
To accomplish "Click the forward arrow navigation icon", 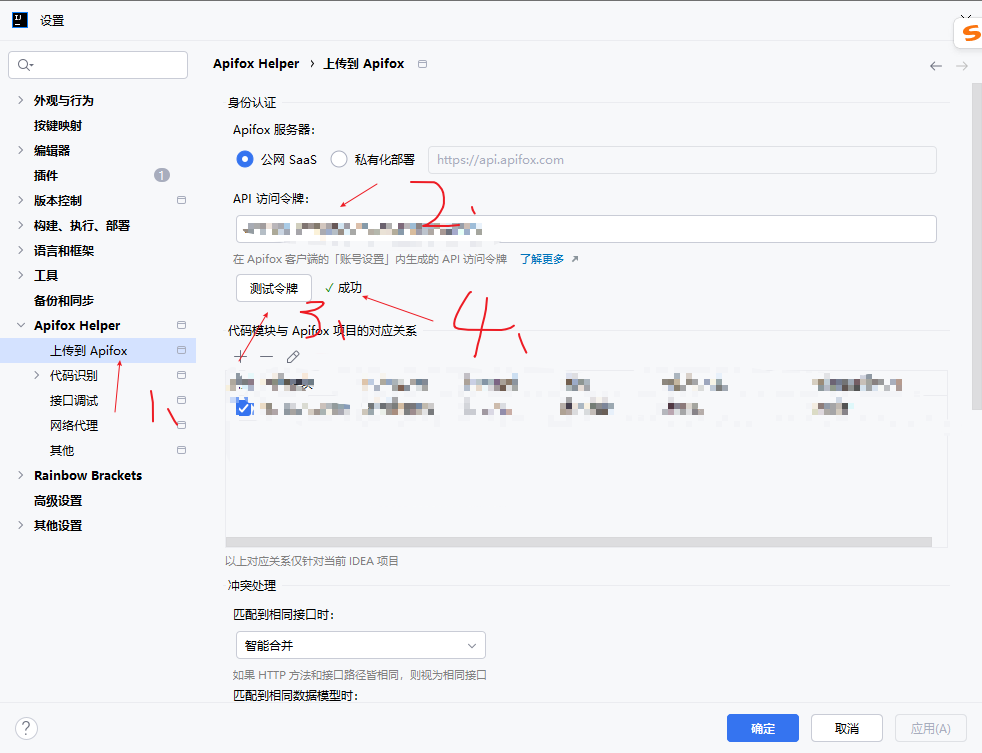I will point(962,66).
